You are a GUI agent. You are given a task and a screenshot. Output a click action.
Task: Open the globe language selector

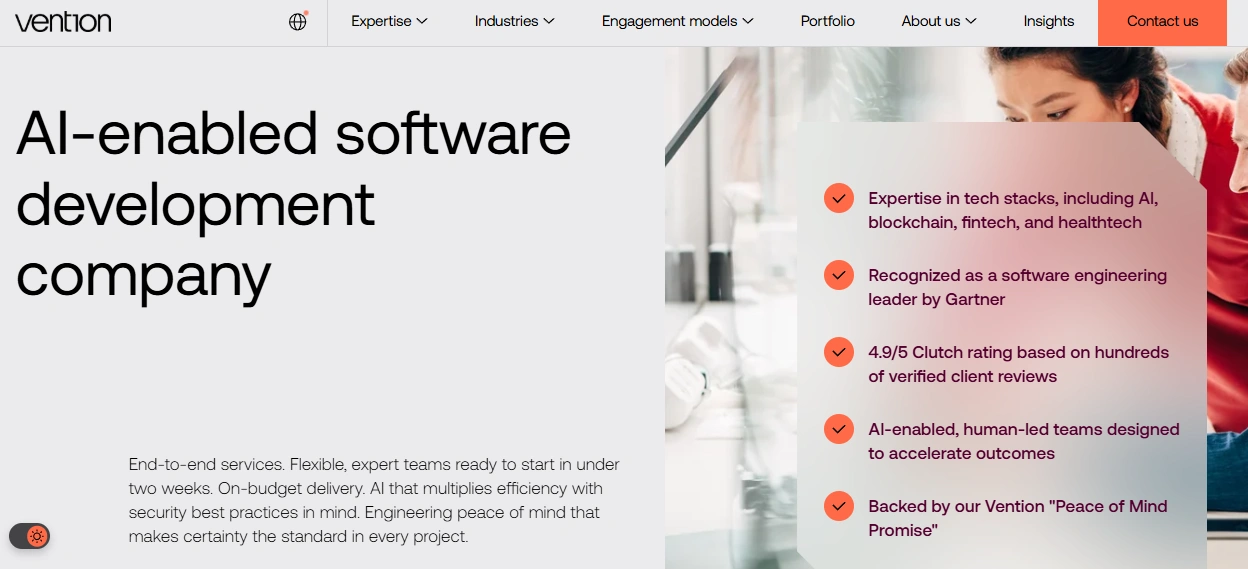[x=298, y=21]
